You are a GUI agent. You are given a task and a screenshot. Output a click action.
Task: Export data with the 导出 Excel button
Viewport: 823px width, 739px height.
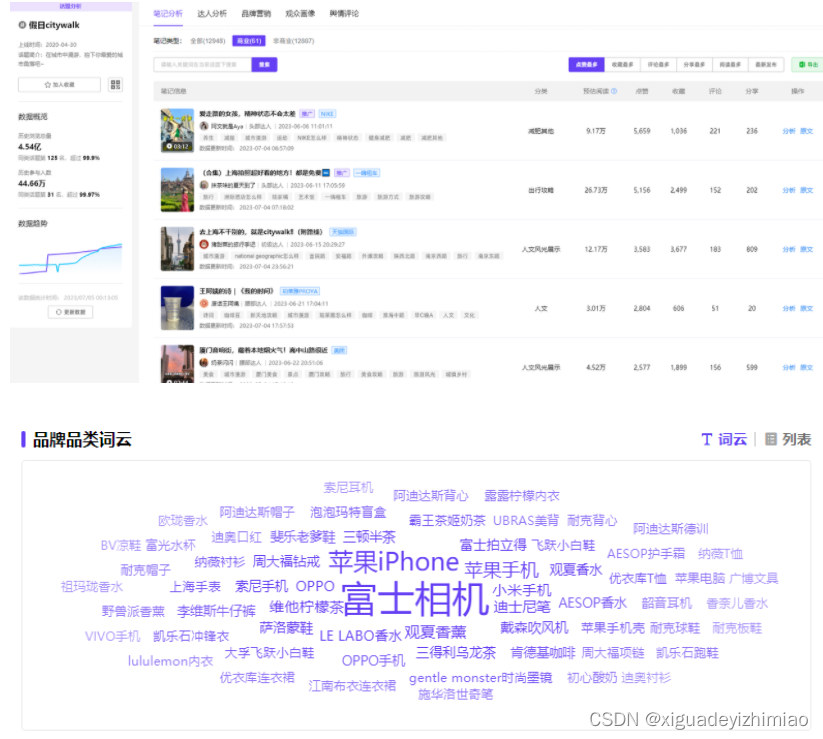pyautogui.click(x=808, y=65)
